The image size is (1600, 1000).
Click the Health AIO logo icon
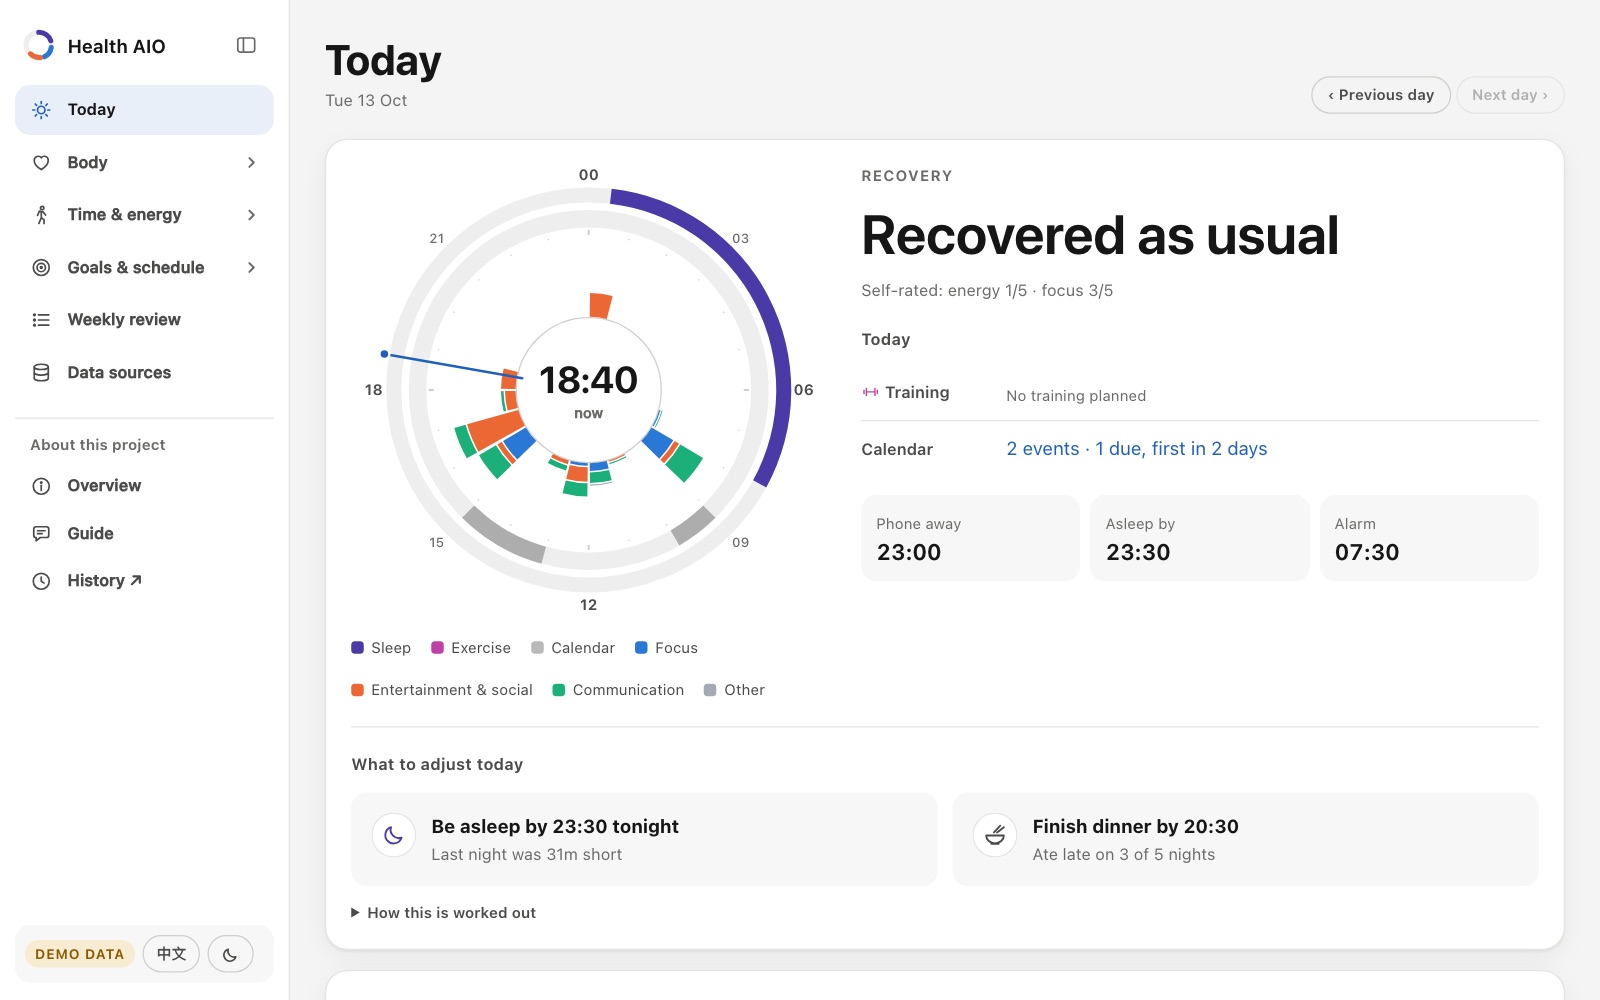[40, 46]
